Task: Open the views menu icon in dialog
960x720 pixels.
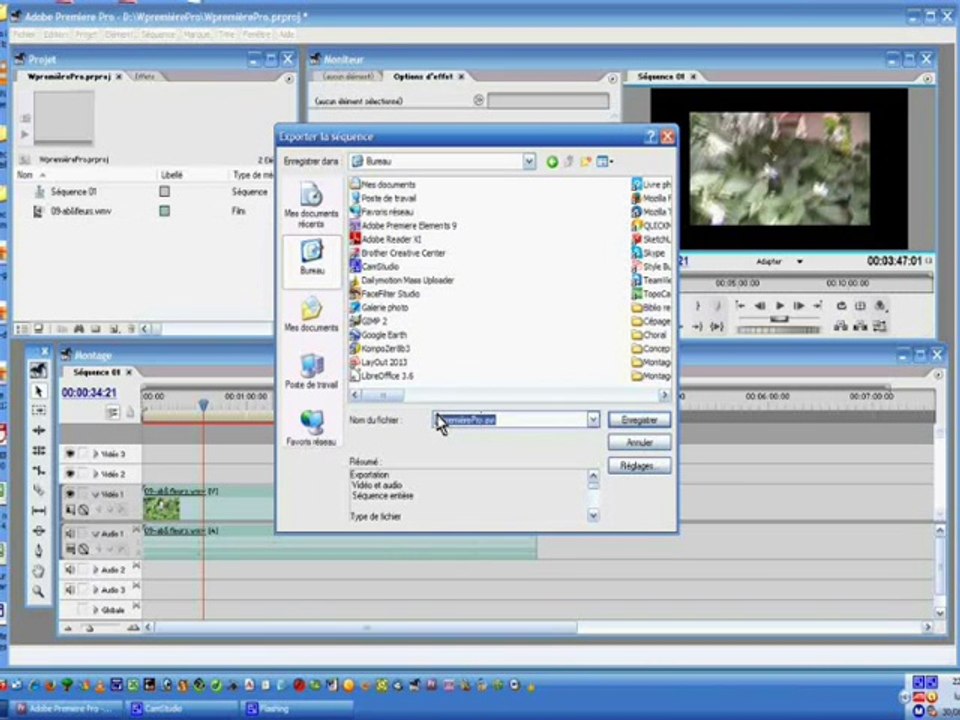Action: tap(604, 162)
